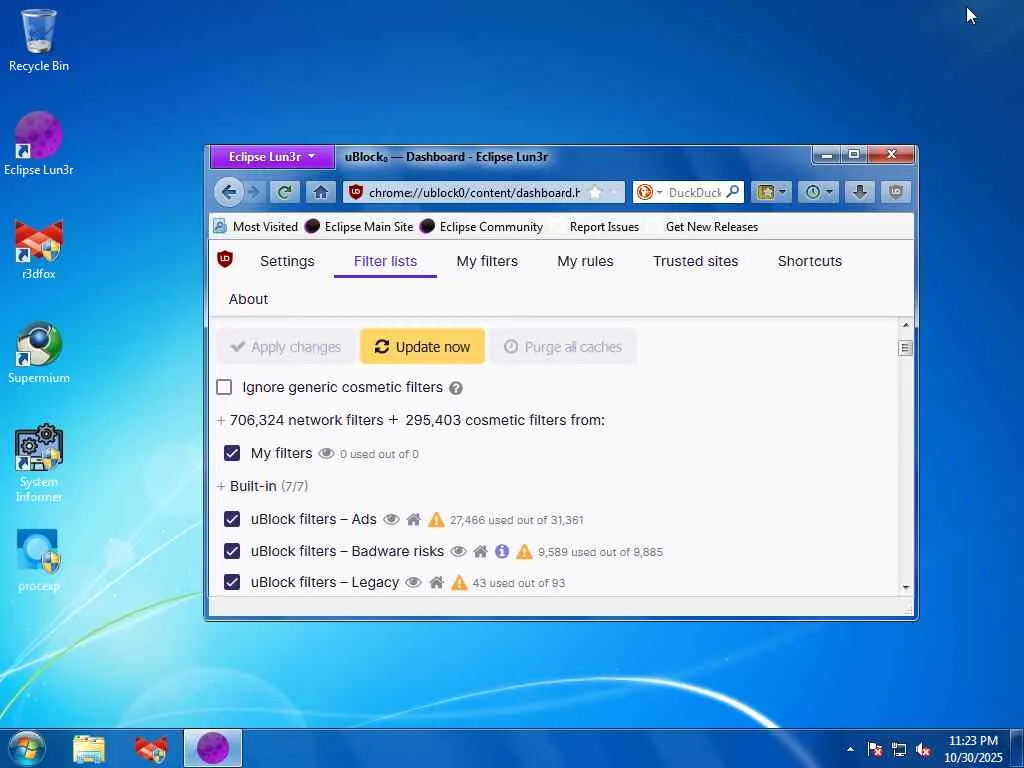The image size is (1024, 768).
Task: Click the r3dfox taskbar icon
Action: pyautogui.click(x=151, y=748)
